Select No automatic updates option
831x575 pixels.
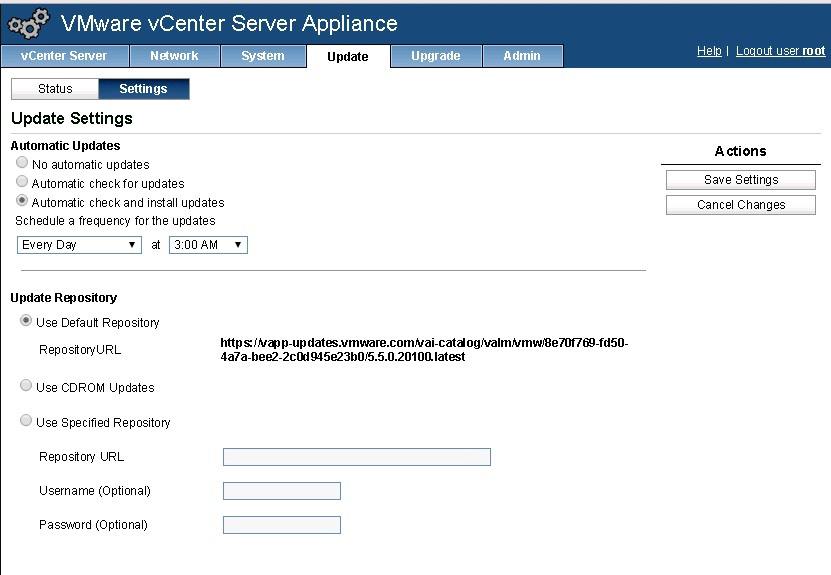[22, 162]
